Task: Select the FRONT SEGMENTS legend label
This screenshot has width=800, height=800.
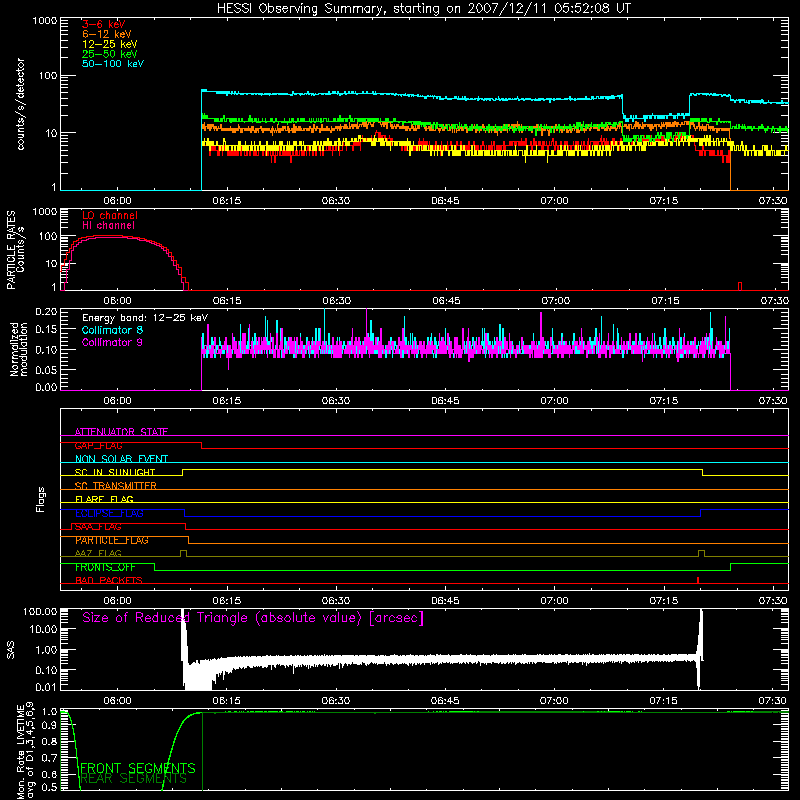Action: click(138, 768)
